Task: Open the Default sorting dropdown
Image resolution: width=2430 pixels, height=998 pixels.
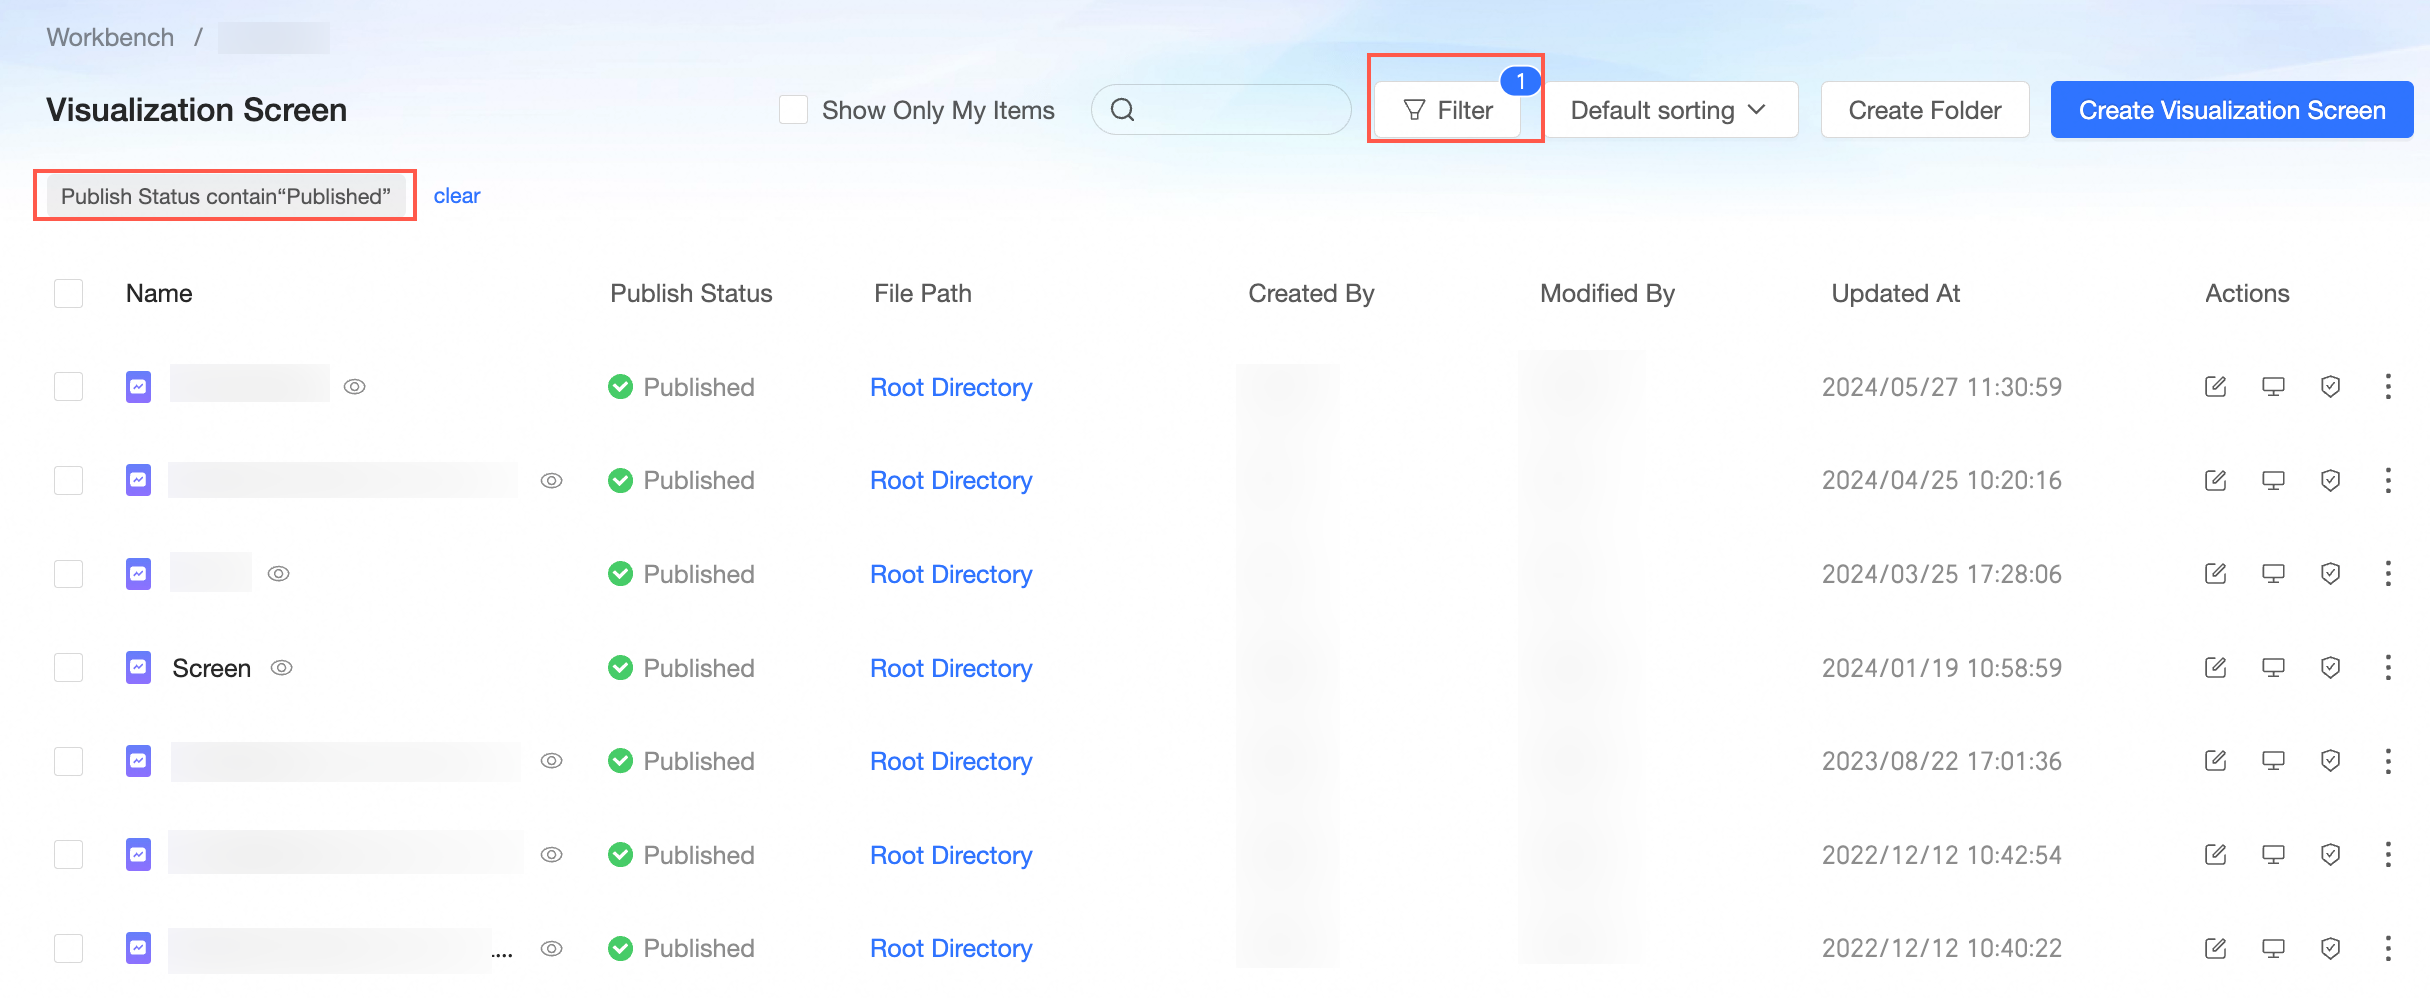Action: tap(1668, 110)
